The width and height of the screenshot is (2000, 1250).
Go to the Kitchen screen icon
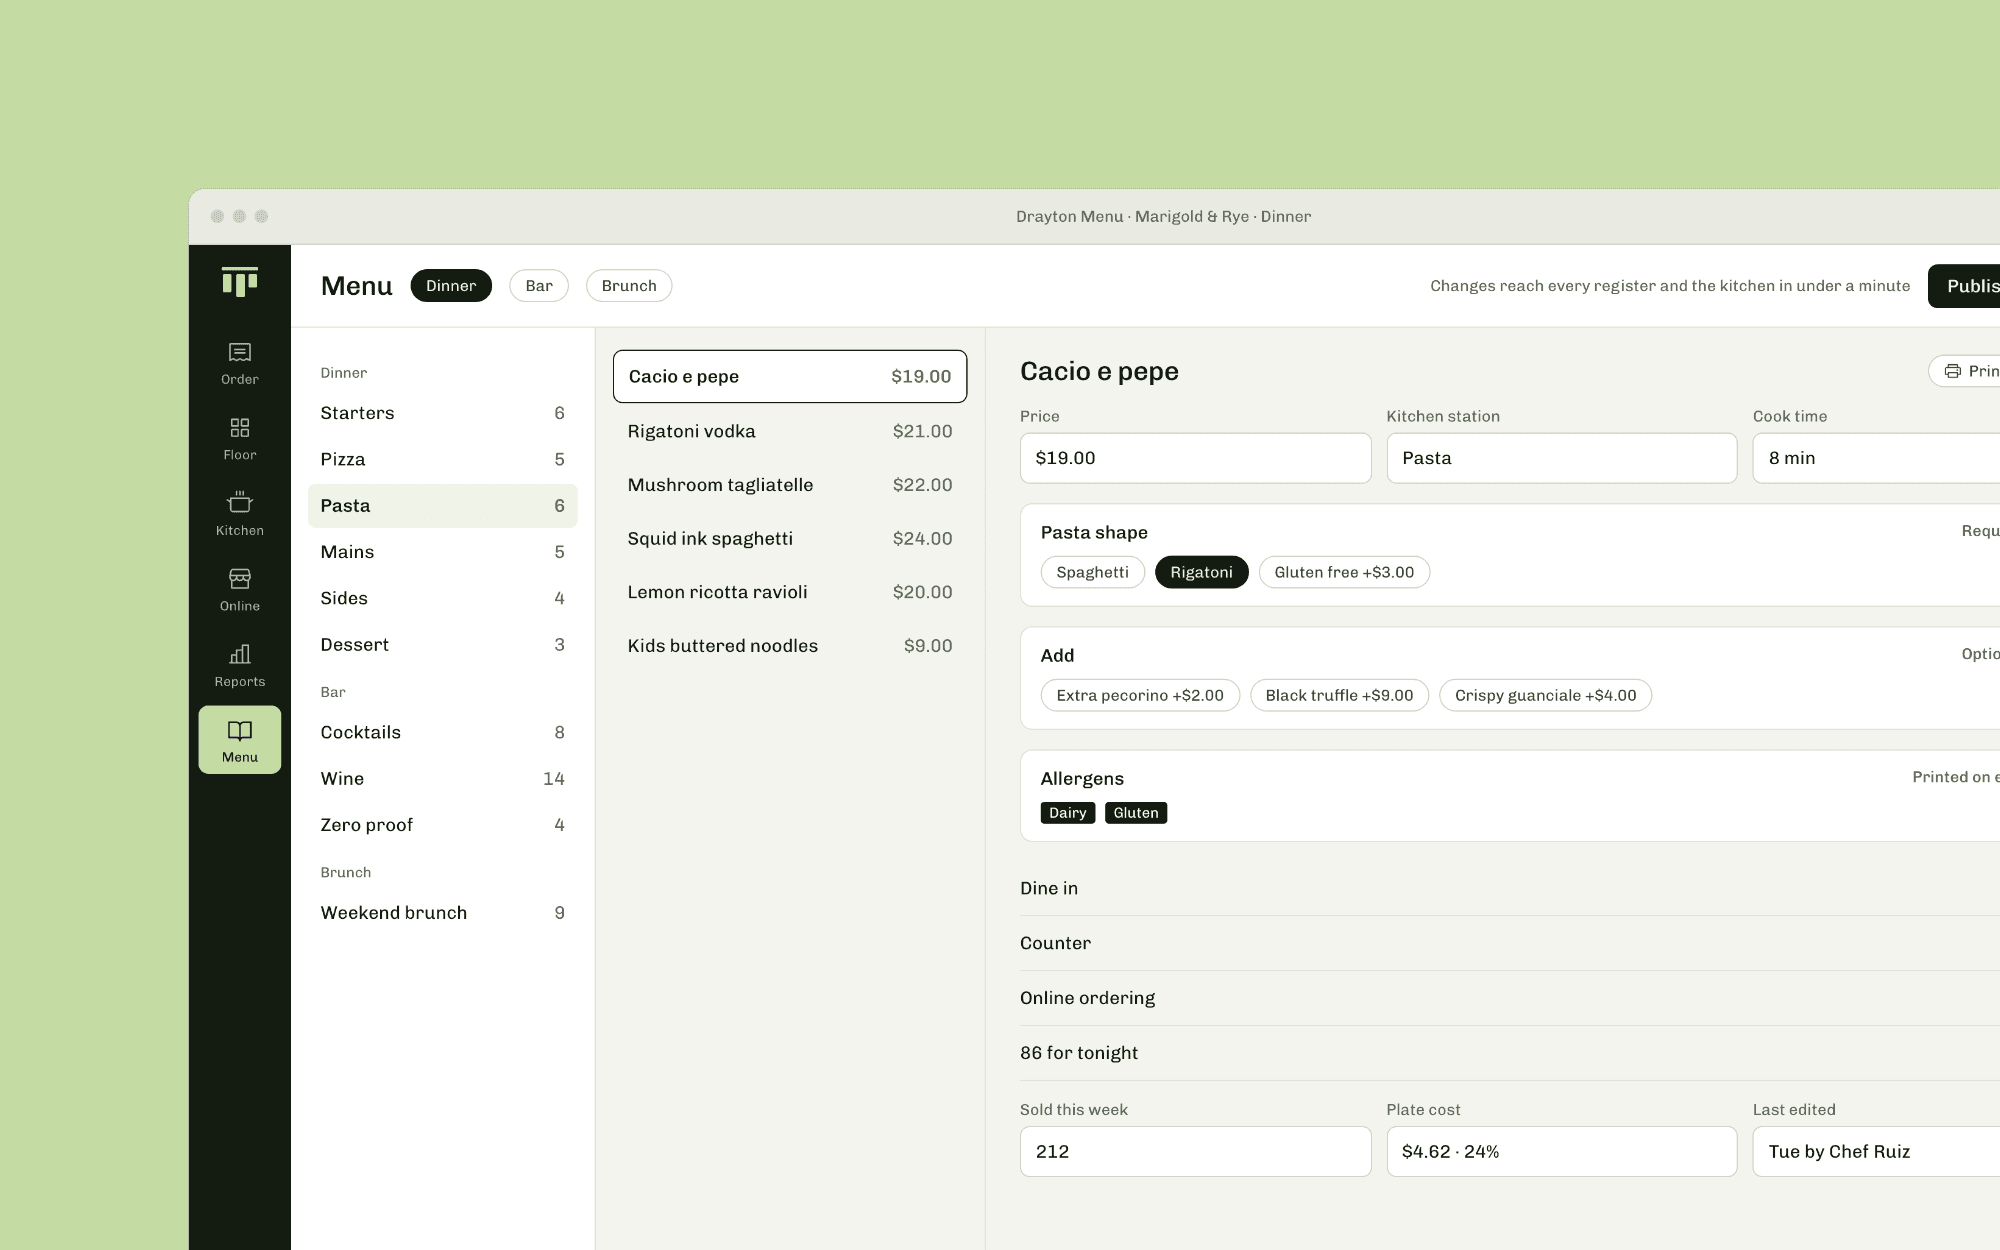(x=240, y=502)
